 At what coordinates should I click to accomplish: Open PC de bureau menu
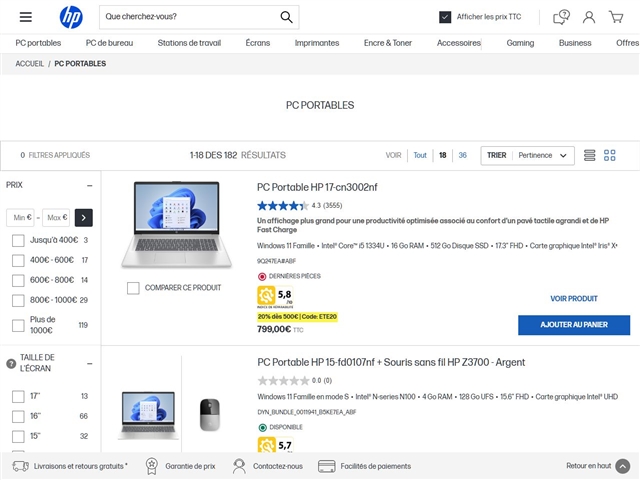pyautogui.click(x=109, y=43)
